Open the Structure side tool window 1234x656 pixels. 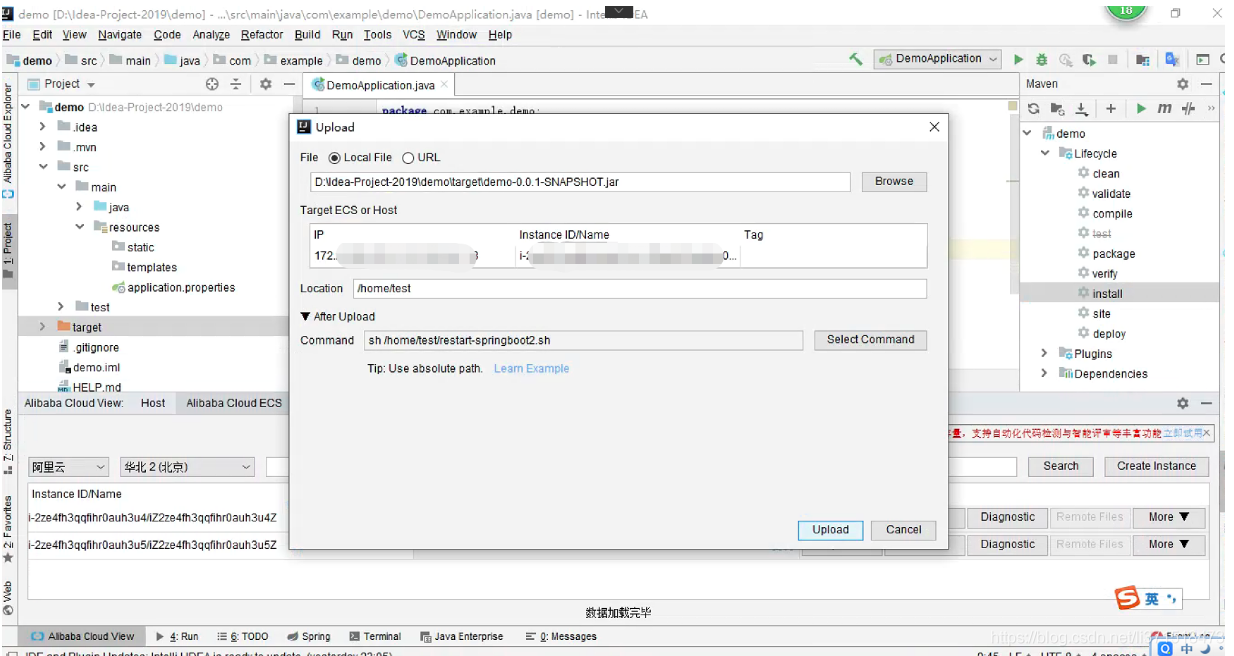tap(8, 441)
